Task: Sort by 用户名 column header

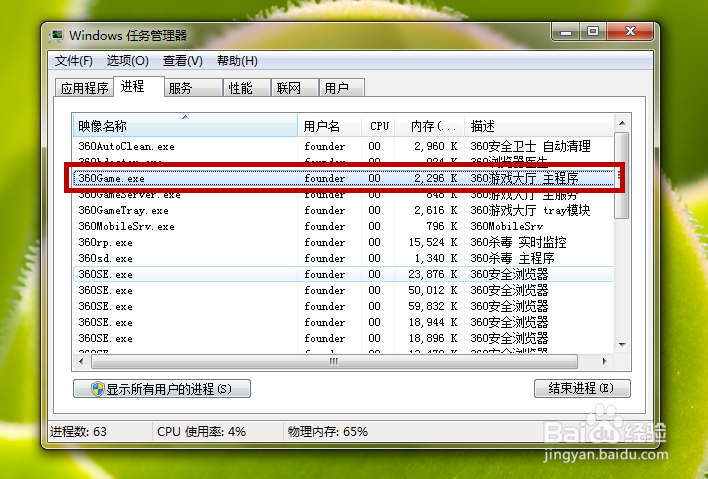Action: tap(329, 126)
